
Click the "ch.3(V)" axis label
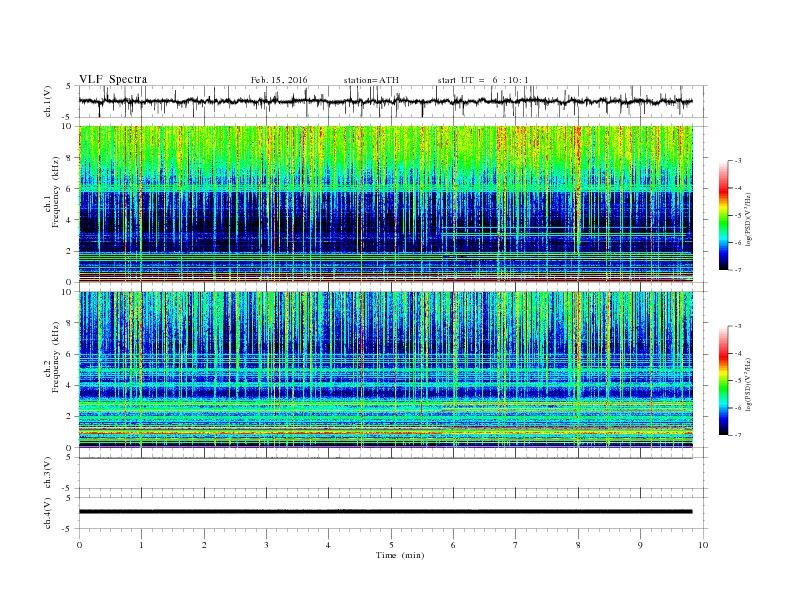(48, 473)
